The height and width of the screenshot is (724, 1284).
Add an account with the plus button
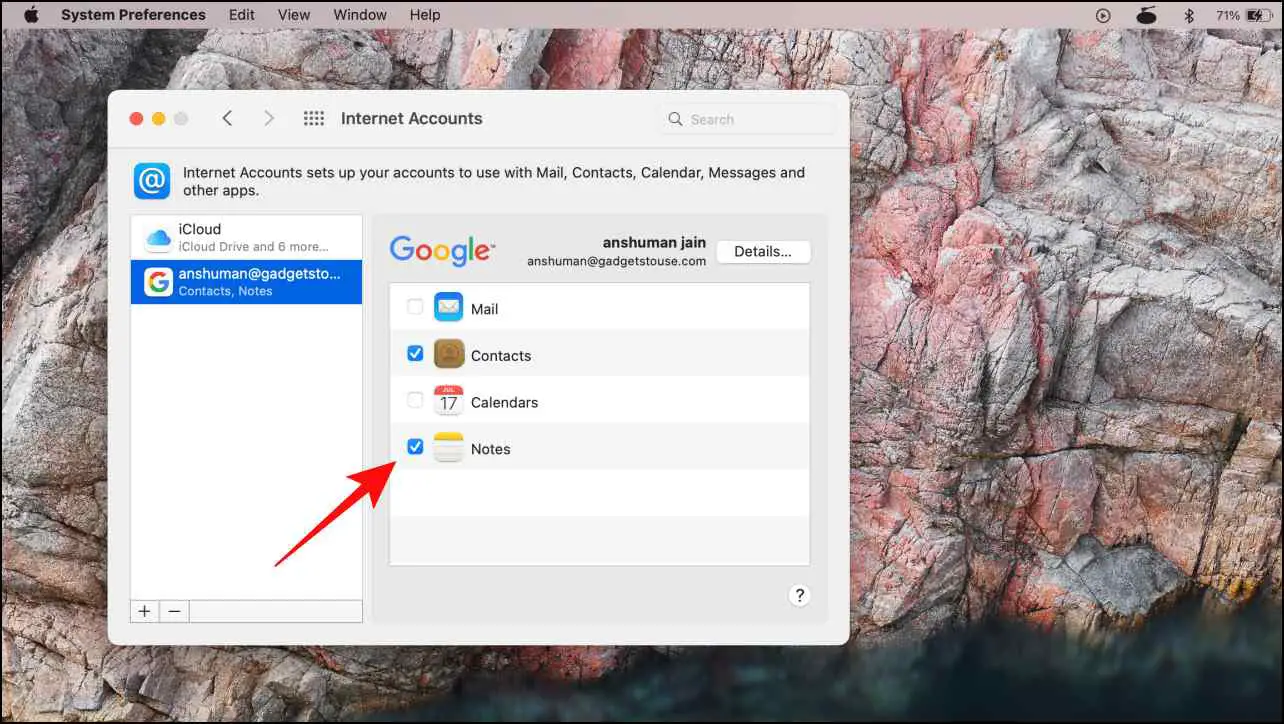tap(145, 611)
